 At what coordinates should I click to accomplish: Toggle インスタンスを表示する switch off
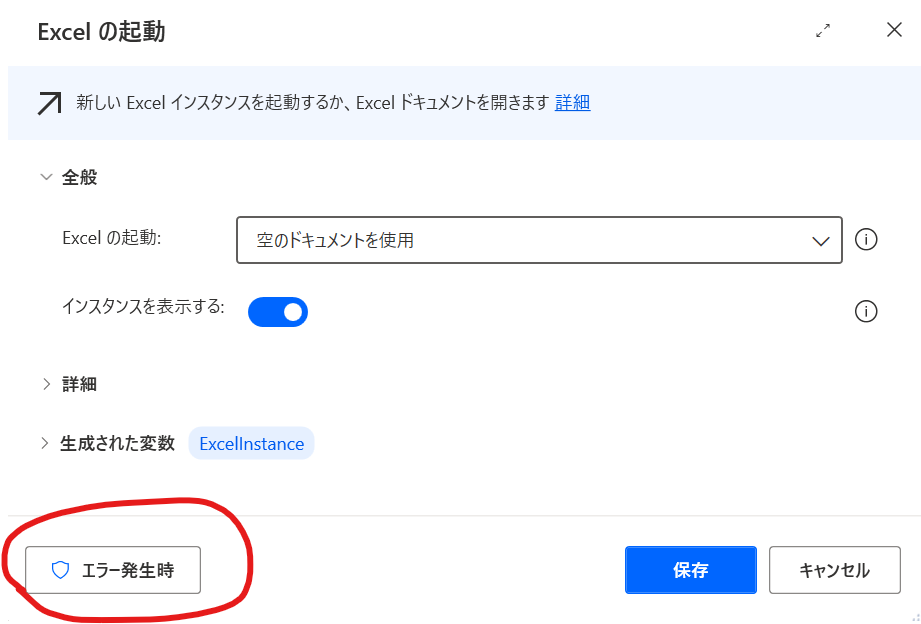(x=278, y=312)
